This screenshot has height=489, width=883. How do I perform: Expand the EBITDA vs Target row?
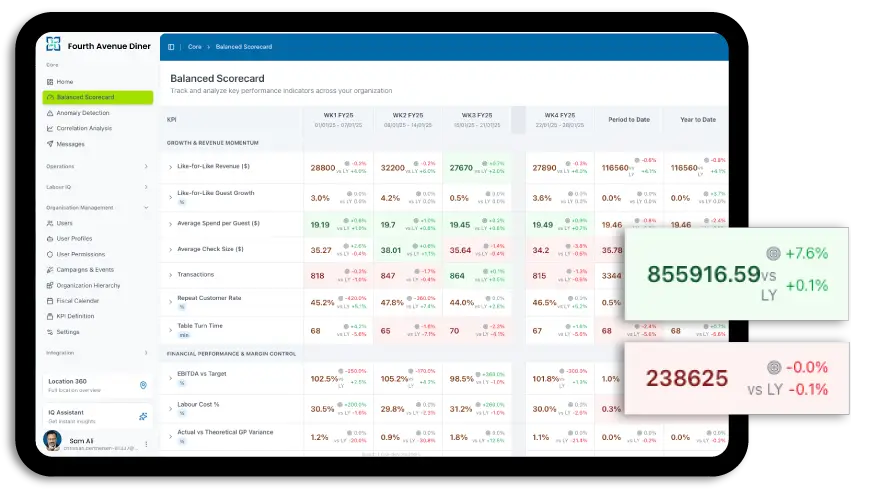170,378
